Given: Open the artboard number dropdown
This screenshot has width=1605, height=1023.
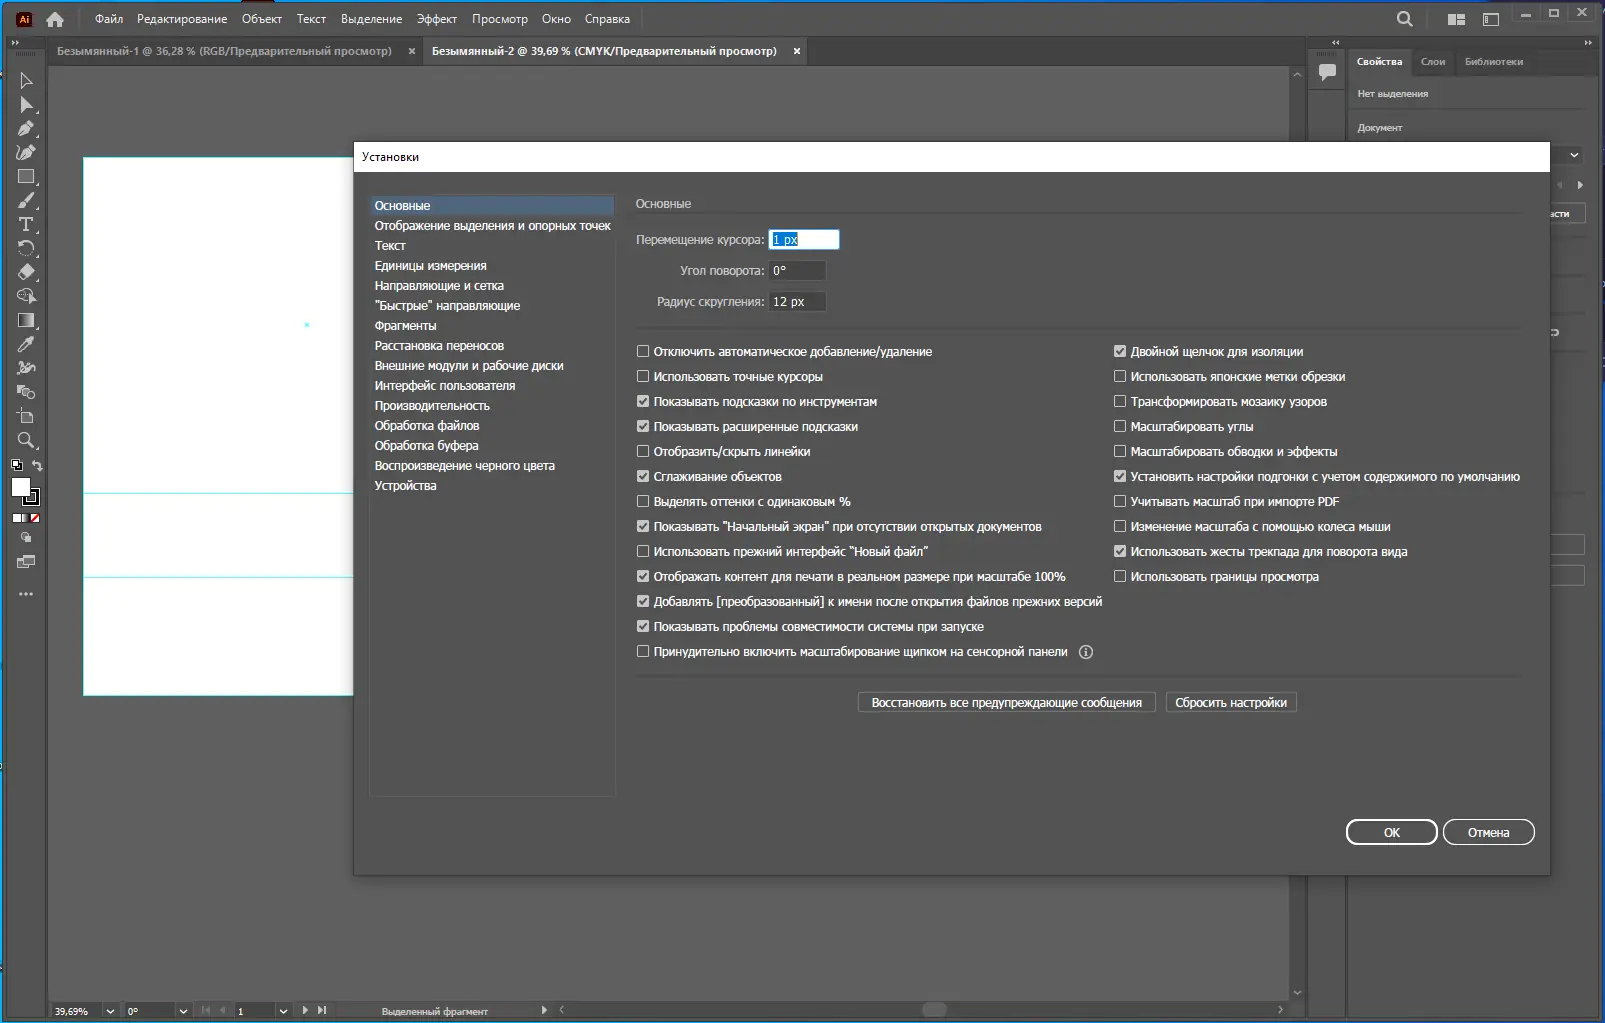Looking at the screenshot, I should click(283, 1011).
